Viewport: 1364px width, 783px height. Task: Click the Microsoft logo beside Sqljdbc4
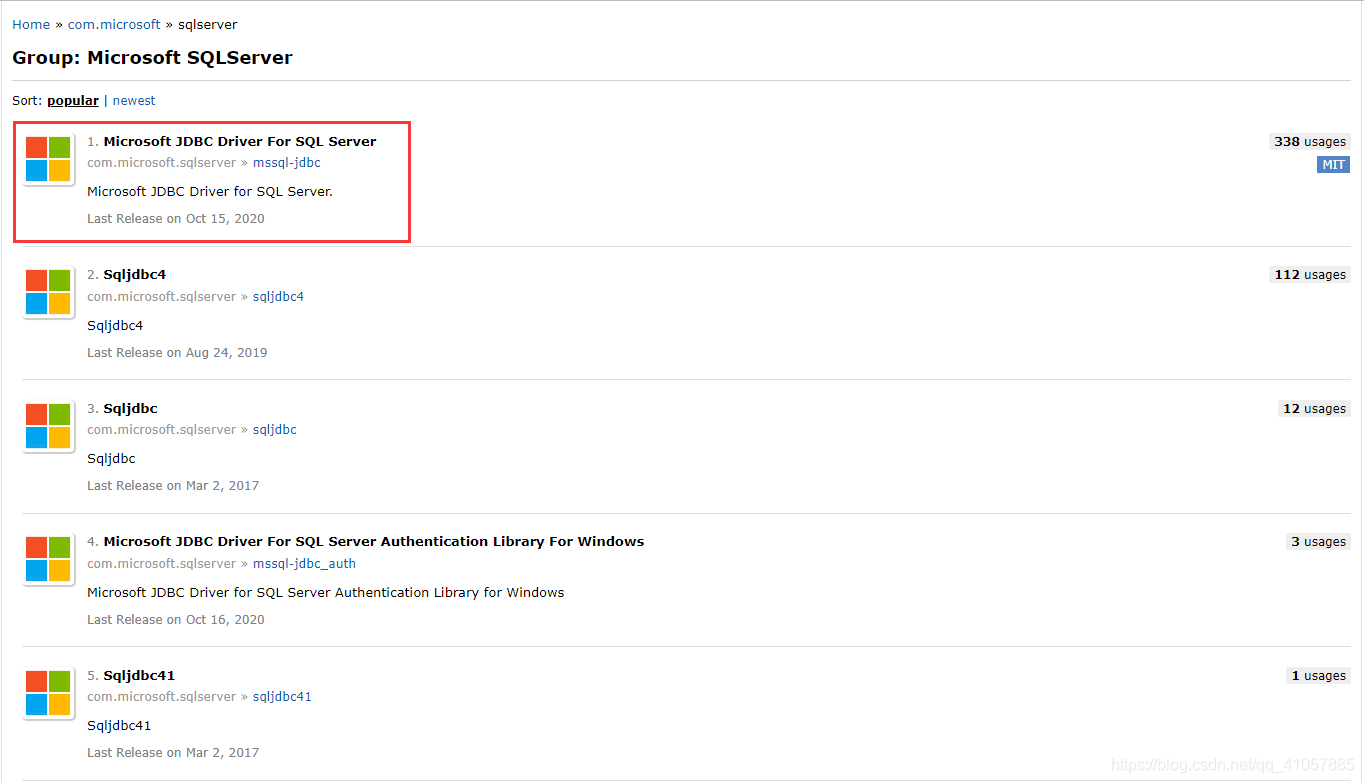pos(47,291)
